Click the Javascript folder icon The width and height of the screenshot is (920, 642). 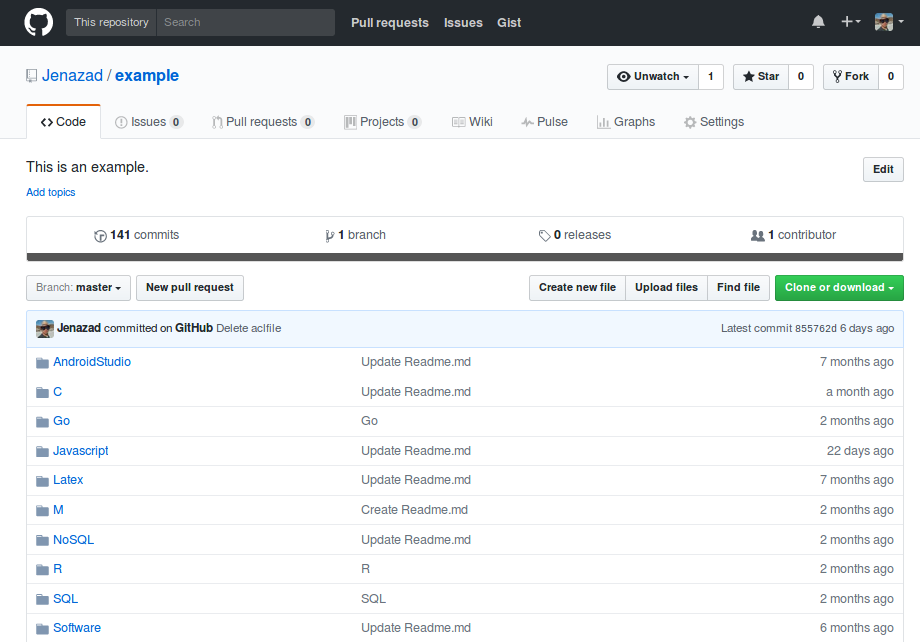42,451
